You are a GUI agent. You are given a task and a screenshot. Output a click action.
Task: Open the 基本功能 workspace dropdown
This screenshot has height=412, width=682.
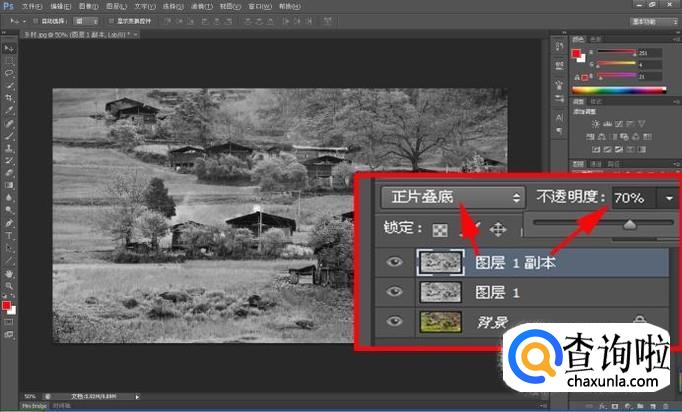651,20
